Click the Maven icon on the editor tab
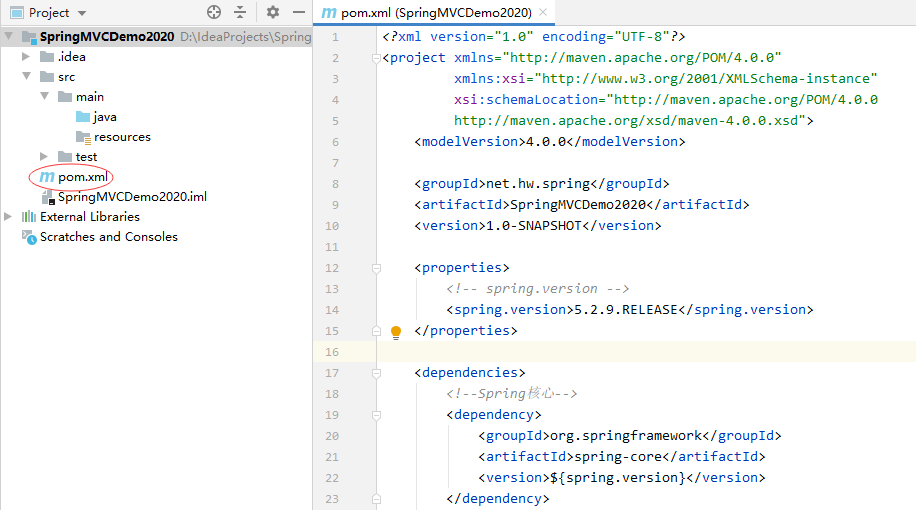Screen dimensions: 916x510 (x=329, y=12)
